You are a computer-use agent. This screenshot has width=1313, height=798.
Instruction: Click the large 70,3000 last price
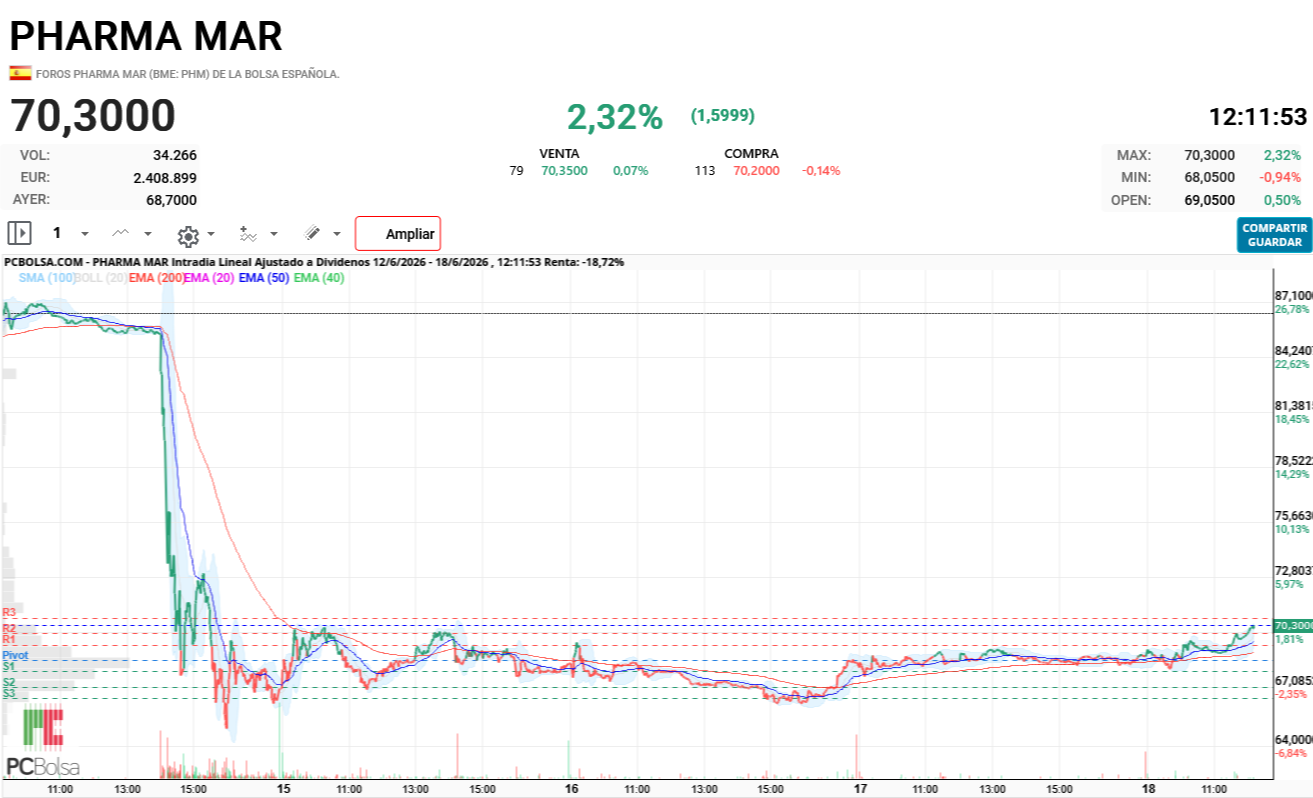[93, 116]
